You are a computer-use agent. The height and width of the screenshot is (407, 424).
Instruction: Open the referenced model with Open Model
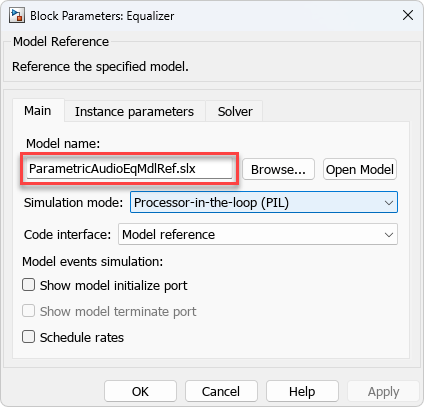coord(360,169)
